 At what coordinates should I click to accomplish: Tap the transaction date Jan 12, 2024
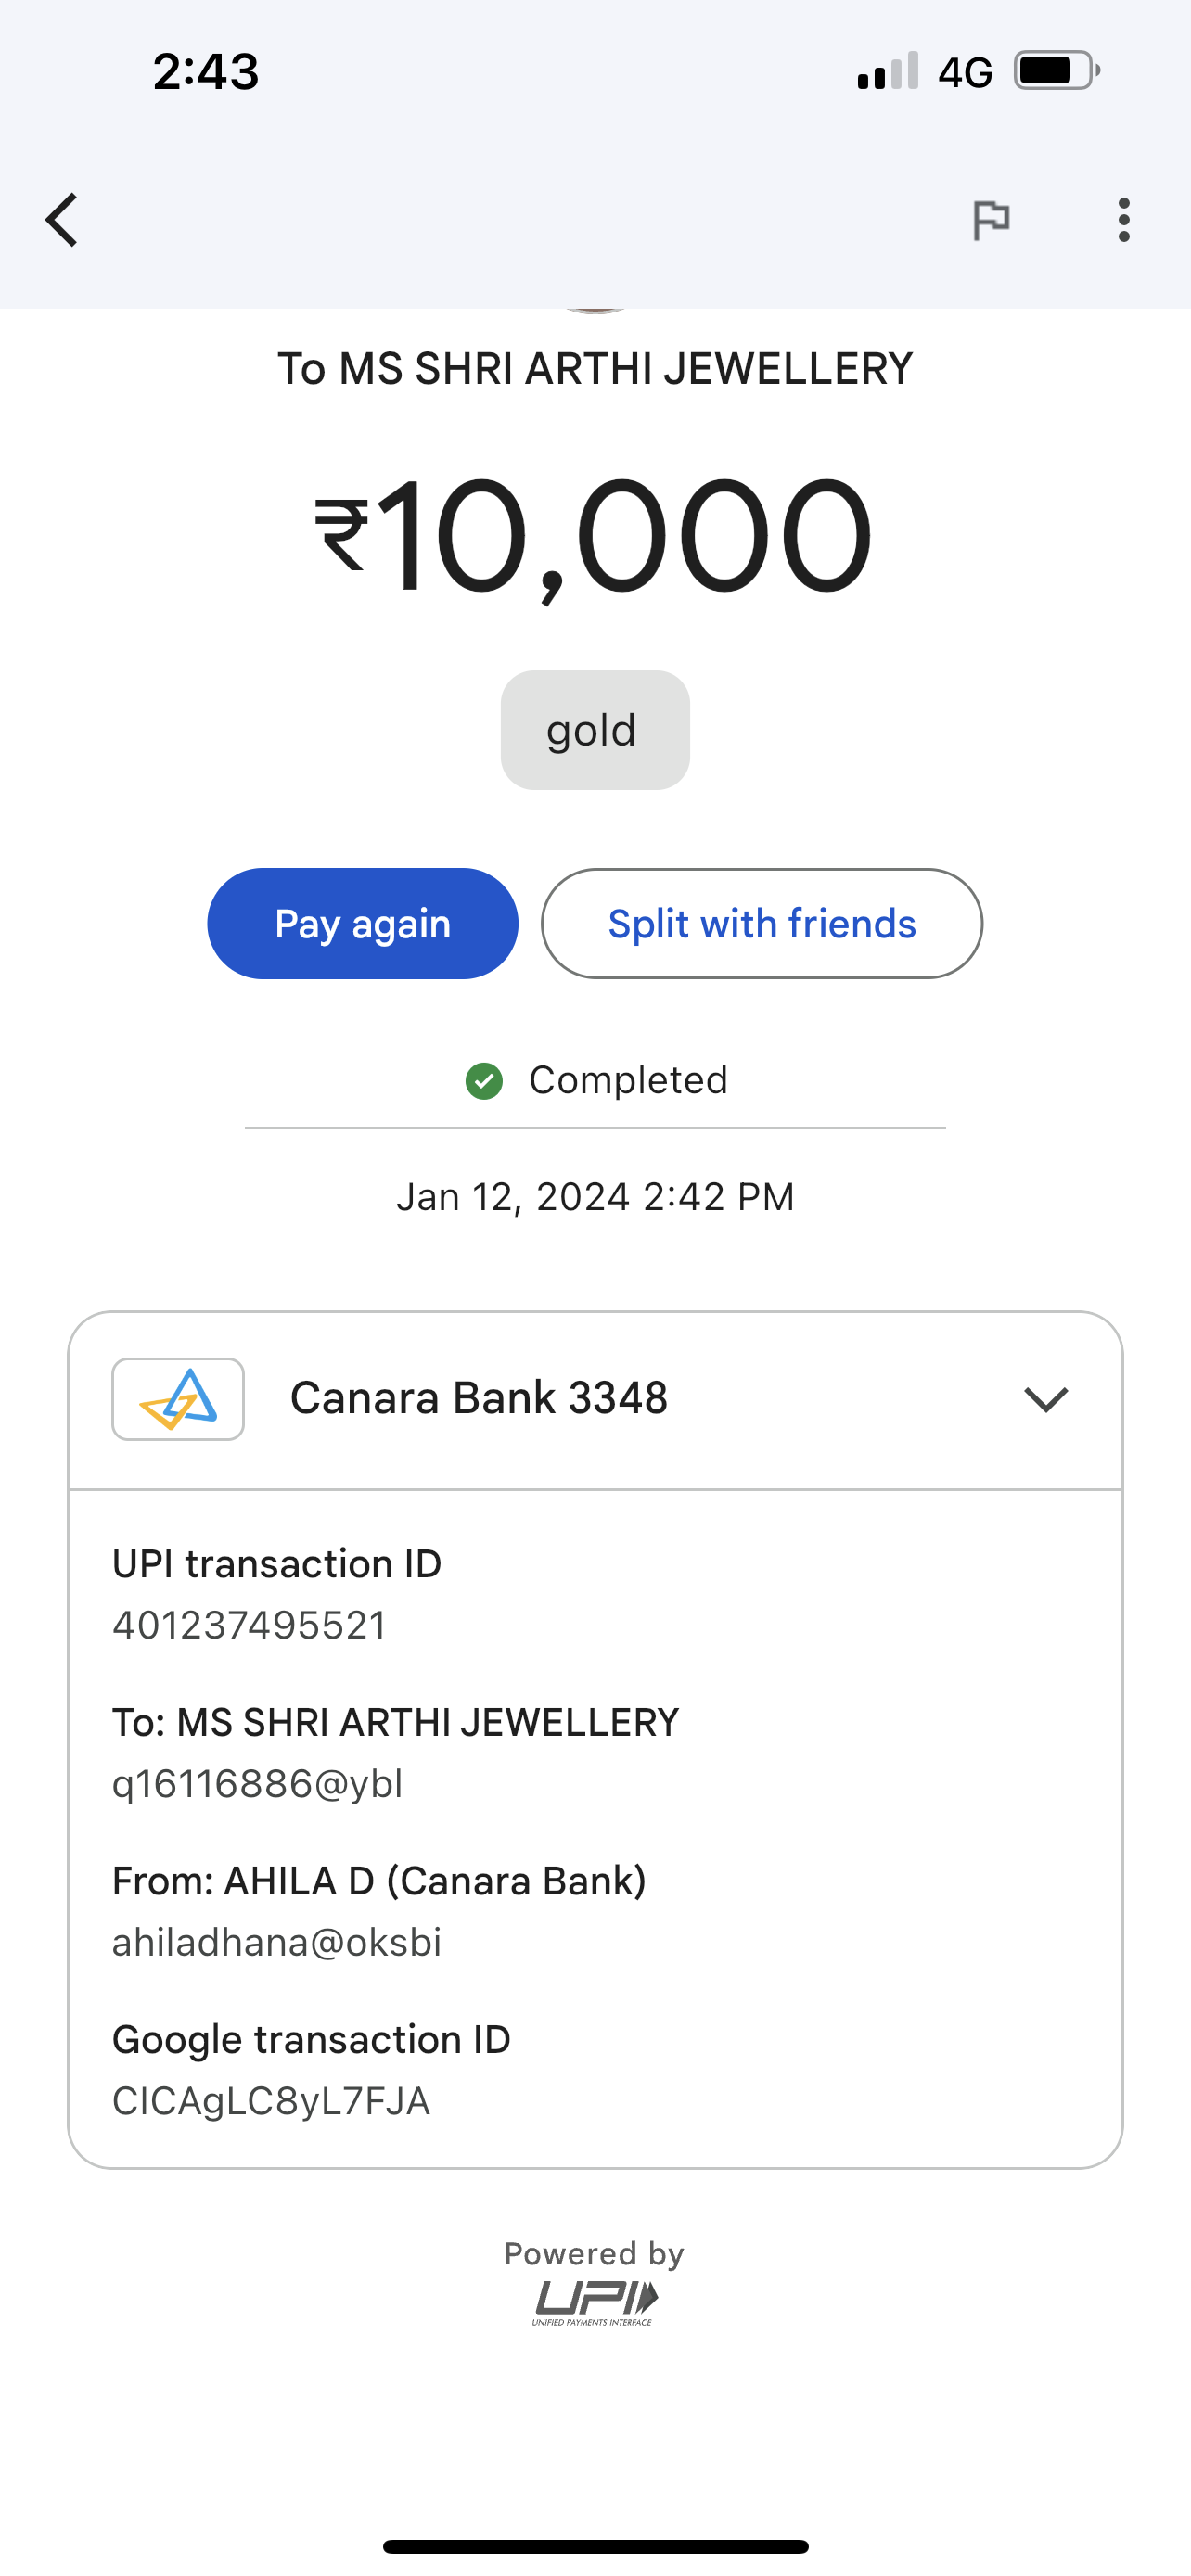coord(595,1197)
